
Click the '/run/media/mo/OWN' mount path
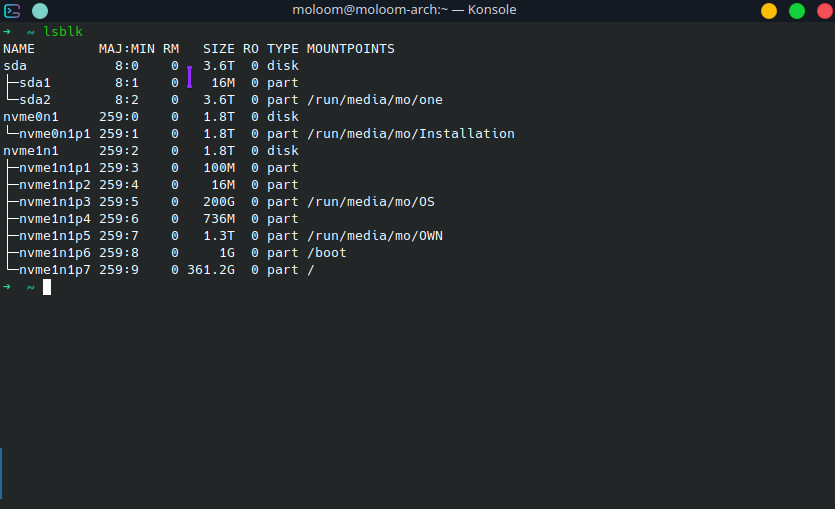tap(374, 236)
